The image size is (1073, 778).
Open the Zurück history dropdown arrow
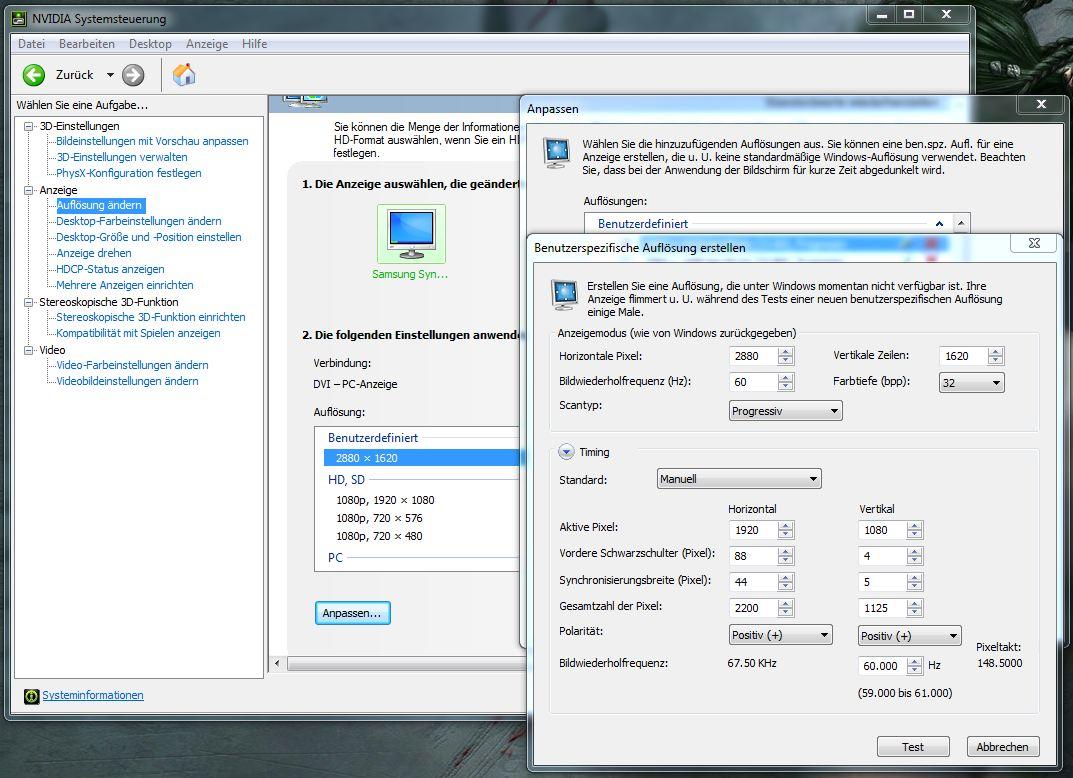(x=110, y=75)
